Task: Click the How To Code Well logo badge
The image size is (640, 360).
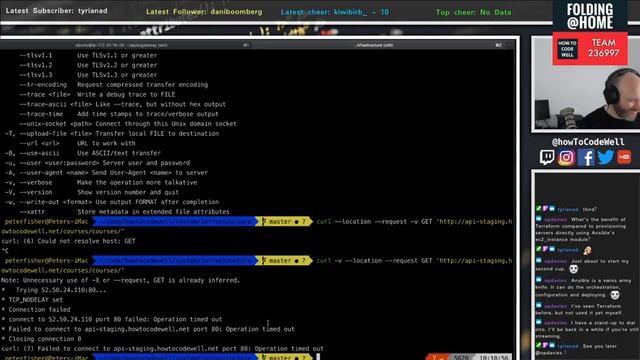Action: (567, 49)
